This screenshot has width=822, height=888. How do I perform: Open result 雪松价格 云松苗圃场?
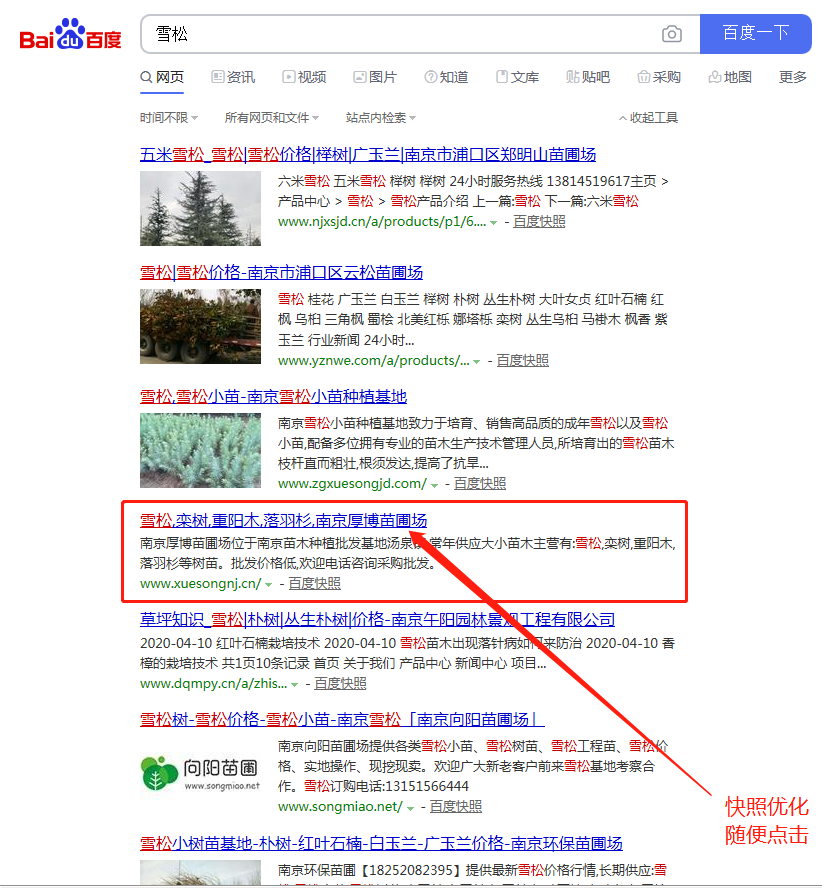point(282,273)
